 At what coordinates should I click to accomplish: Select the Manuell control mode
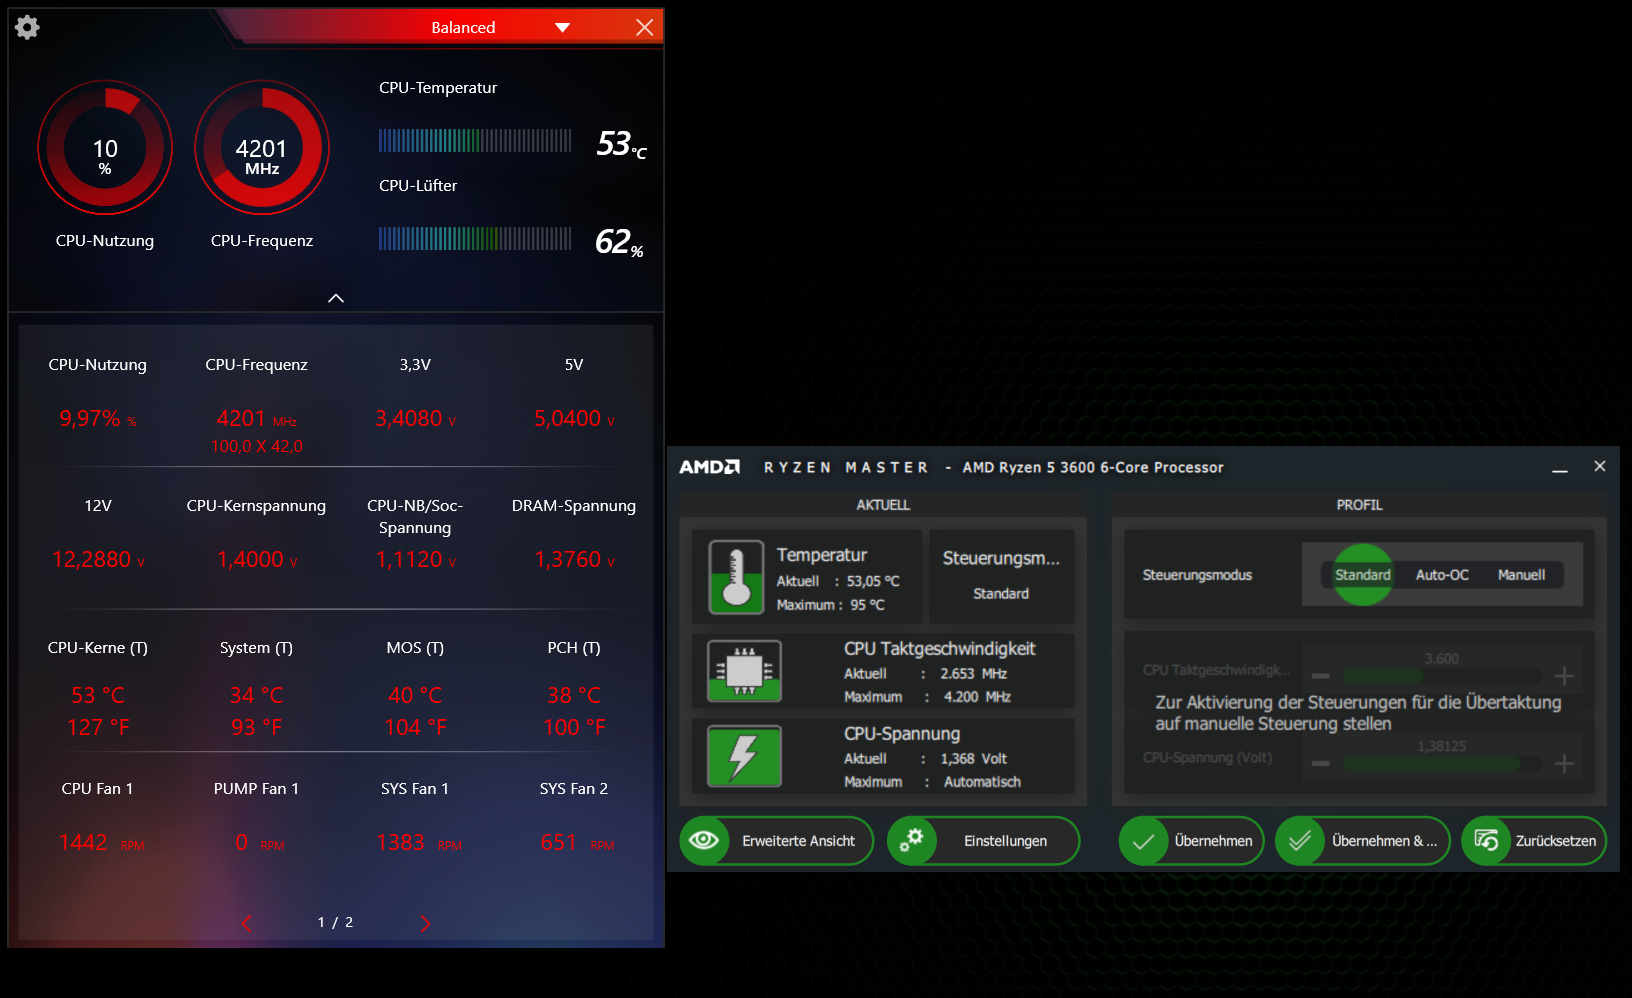[1521, 575]
